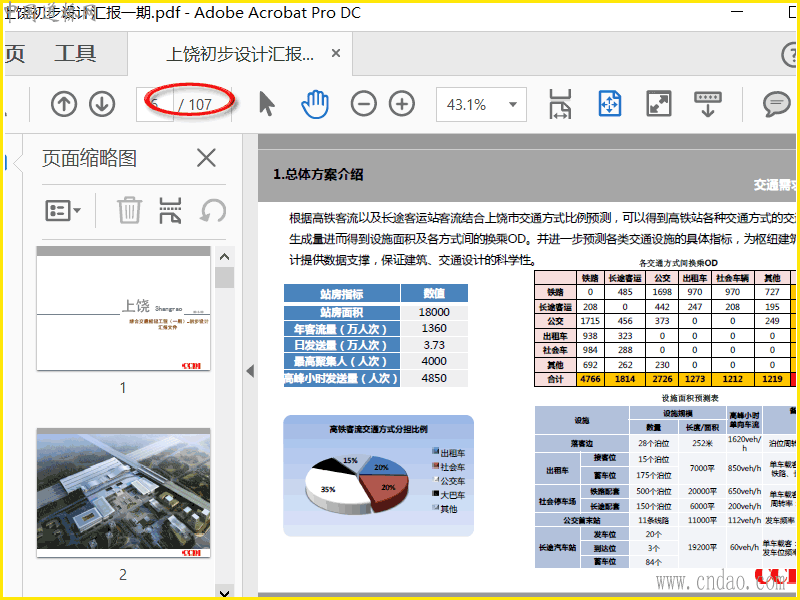Click the 高峰小时发送量 value 4850
The height and width of the screenshot is (600, 800).
pos(434,378)
